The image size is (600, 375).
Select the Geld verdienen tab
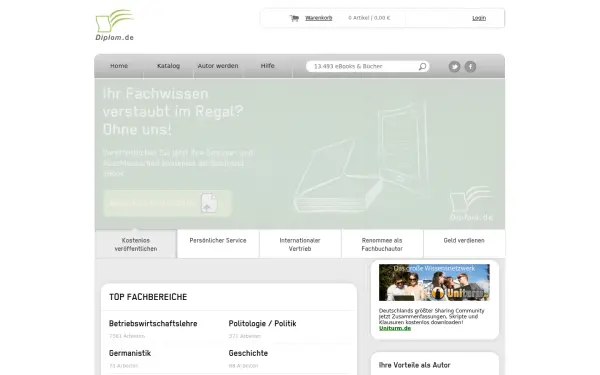(x=464, y=244)
